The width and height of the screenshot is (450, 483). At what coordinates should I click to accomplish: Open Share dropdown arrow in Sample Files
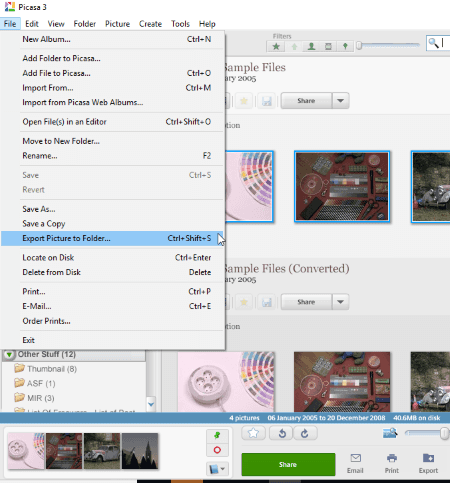[340, 101]
